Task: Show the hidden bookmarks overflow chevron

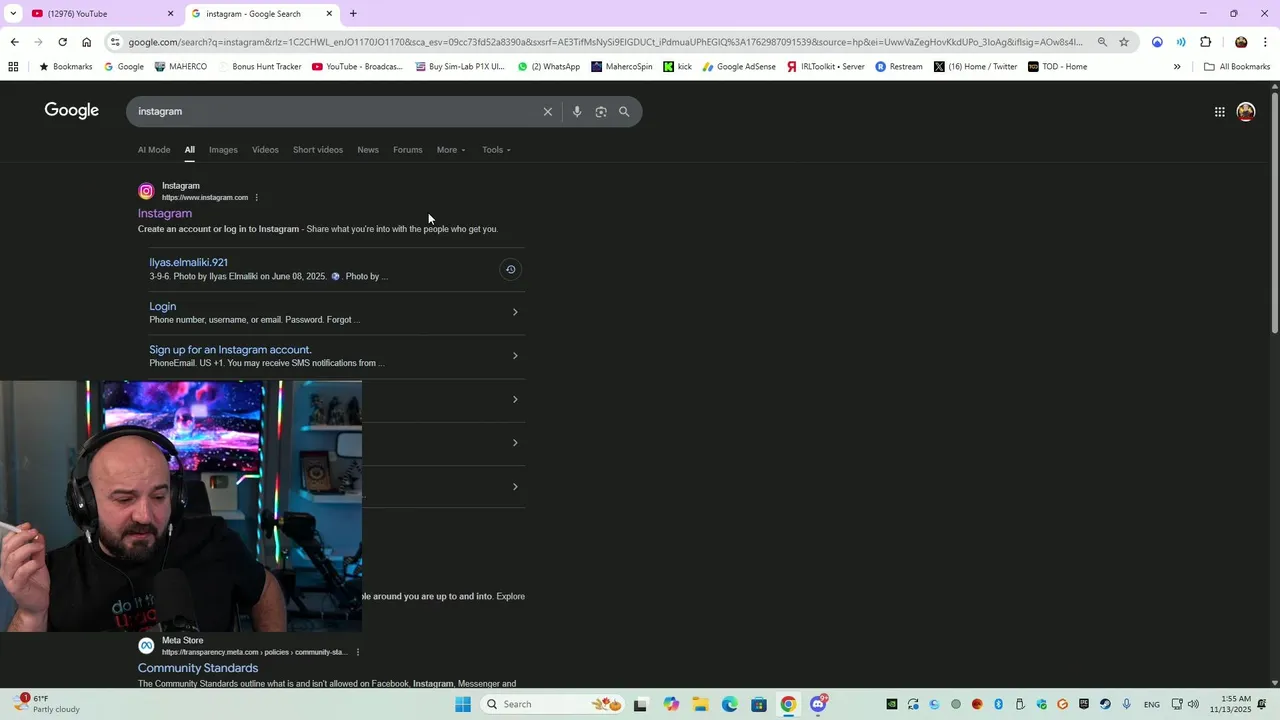Action: (x=1177, y=67)
